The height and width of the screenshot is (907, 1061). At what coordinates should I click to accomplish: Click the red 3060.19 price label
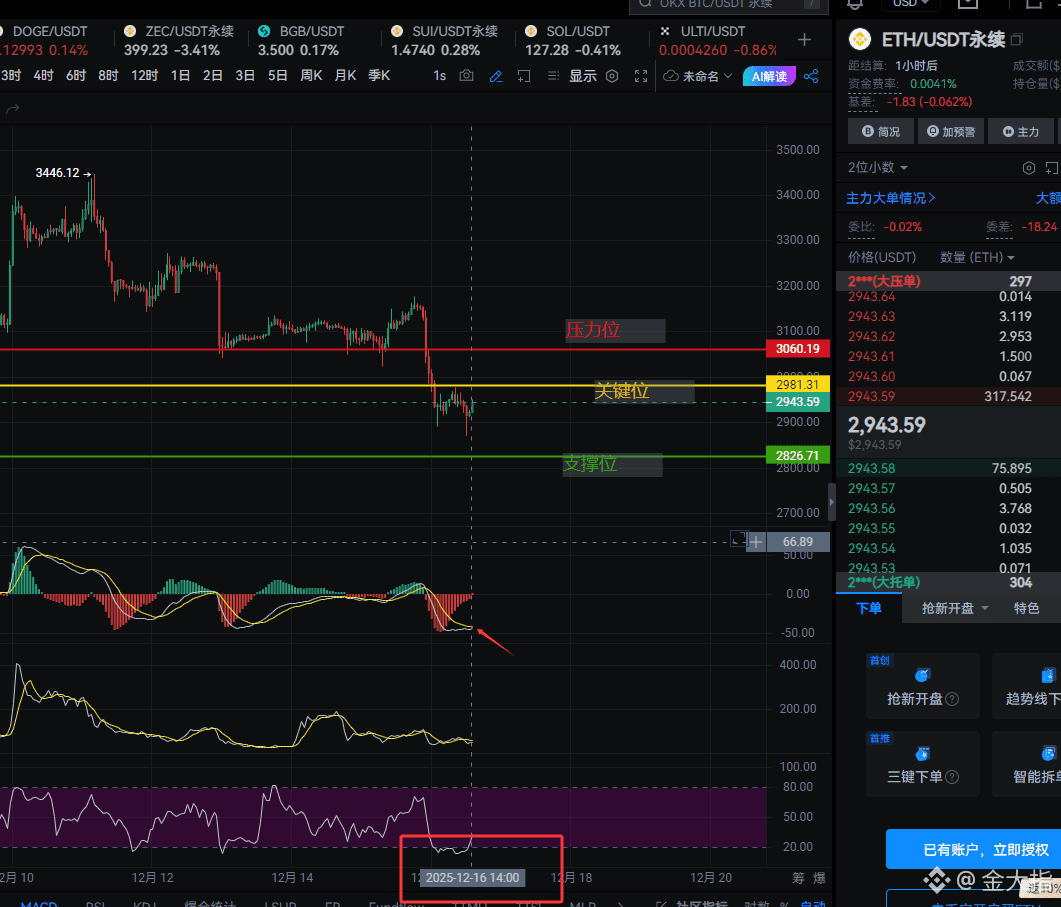(x=798, y=349)
